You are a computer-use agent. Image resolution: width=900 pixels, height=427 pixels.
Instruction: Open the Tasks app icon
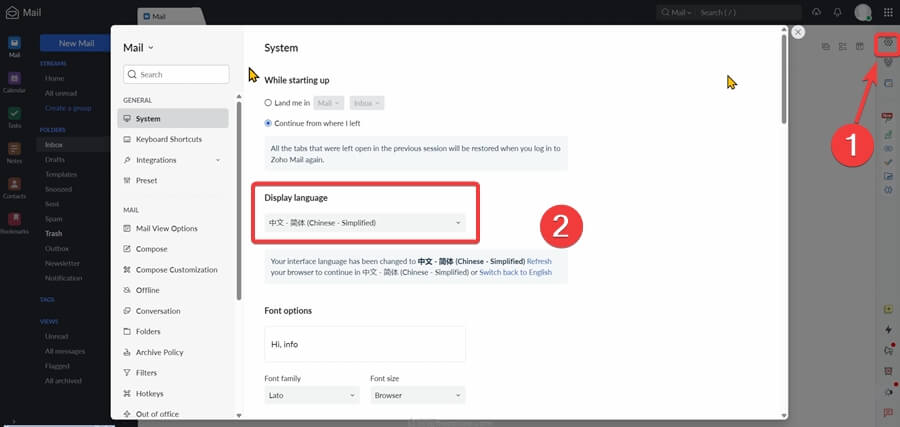[14, 115]
